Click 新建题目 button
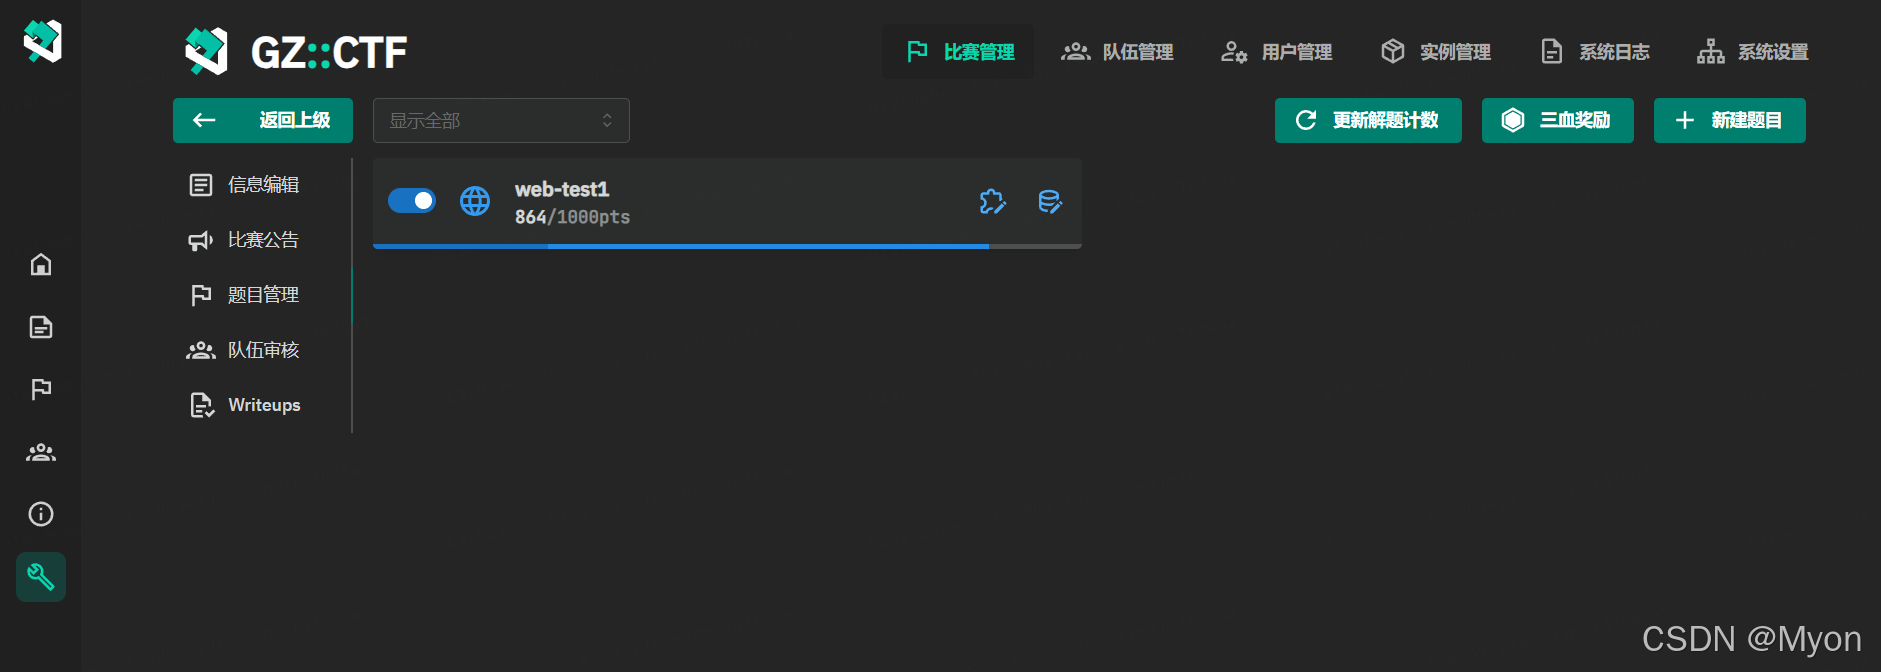The width and height of the screenshot is (1881, 672). pyautogui.click(x=1730, y=121)
